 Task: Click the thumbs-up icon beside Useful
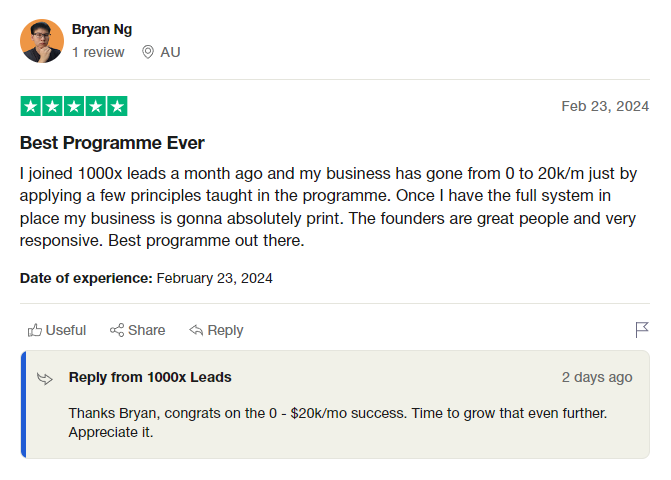(35, 330)
